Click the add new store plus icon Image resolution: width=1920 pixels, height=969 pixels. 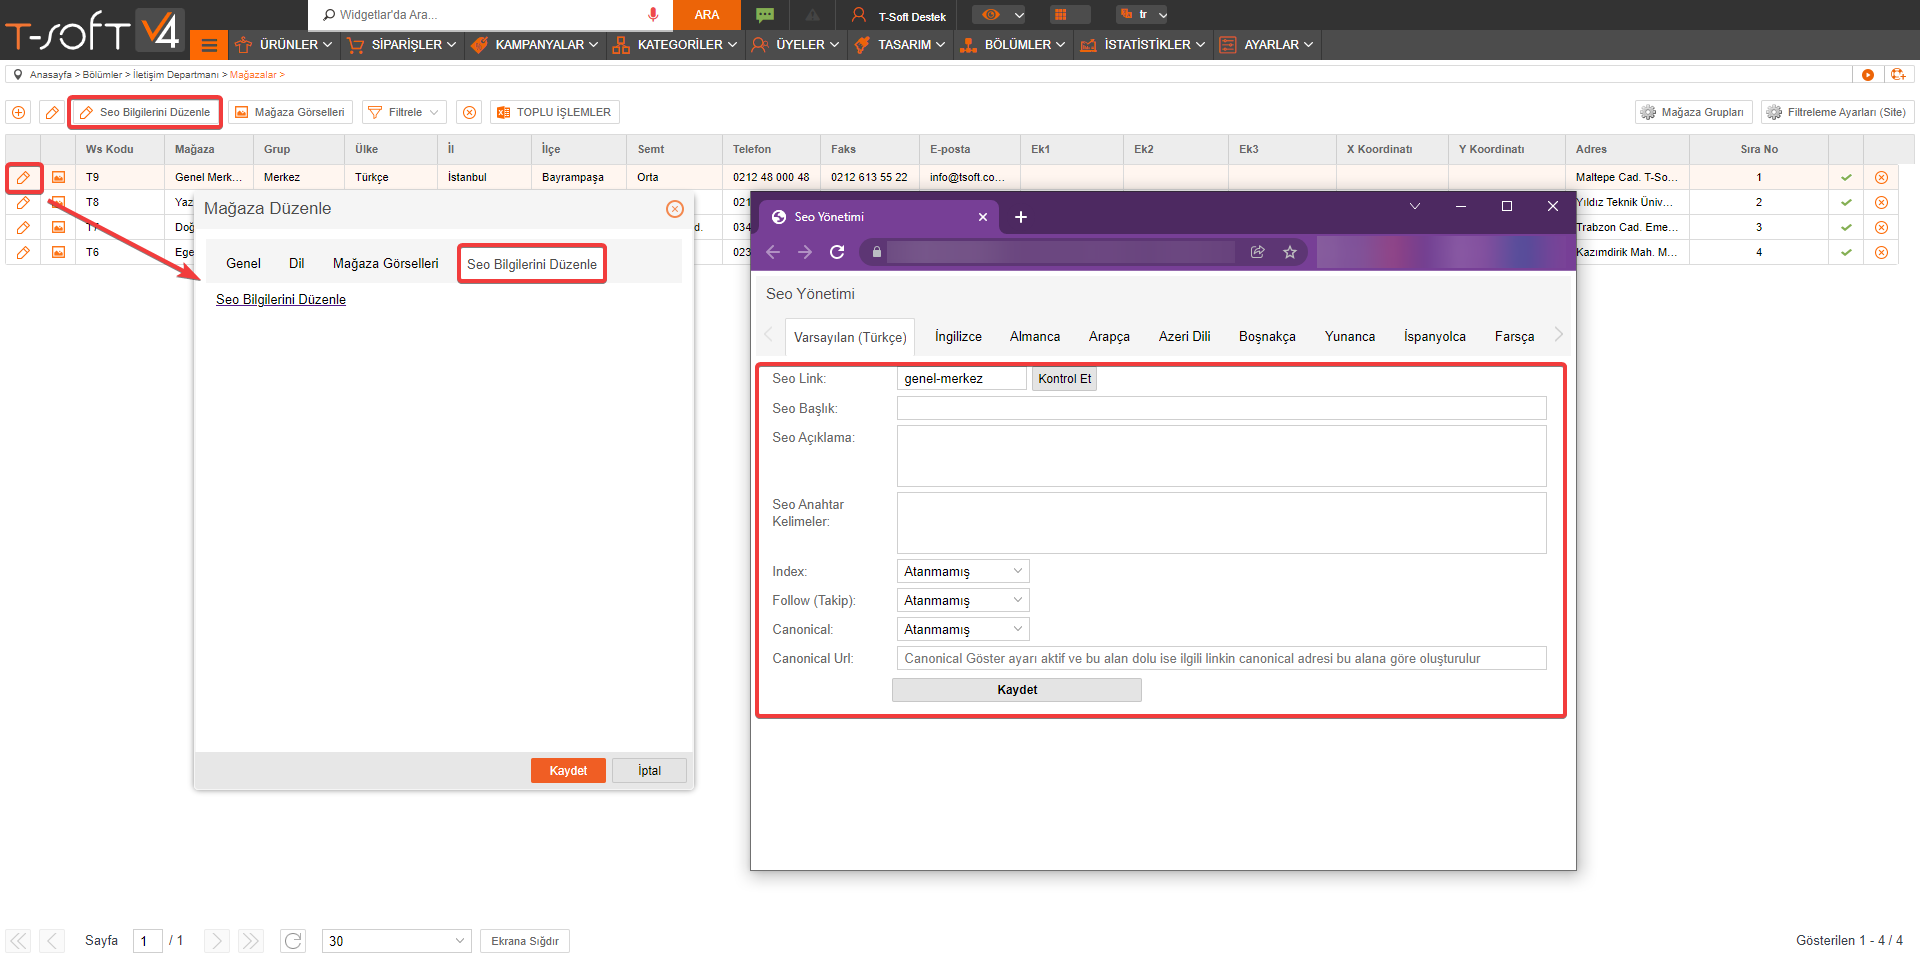pyautogui.click(x=19, y=112)
